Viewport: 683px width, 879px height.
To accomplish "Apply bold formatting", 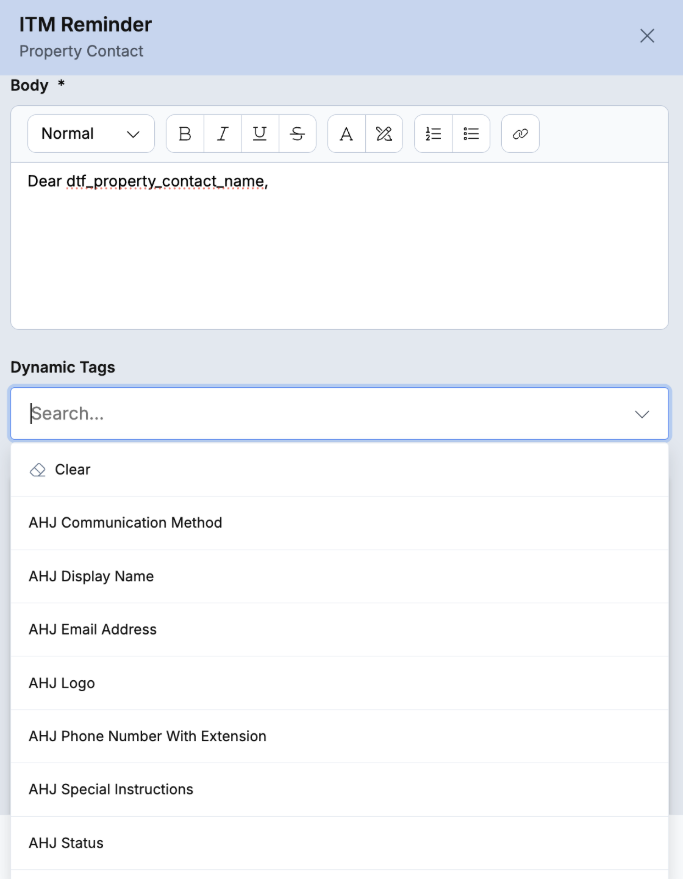I will tap(185, 133).
